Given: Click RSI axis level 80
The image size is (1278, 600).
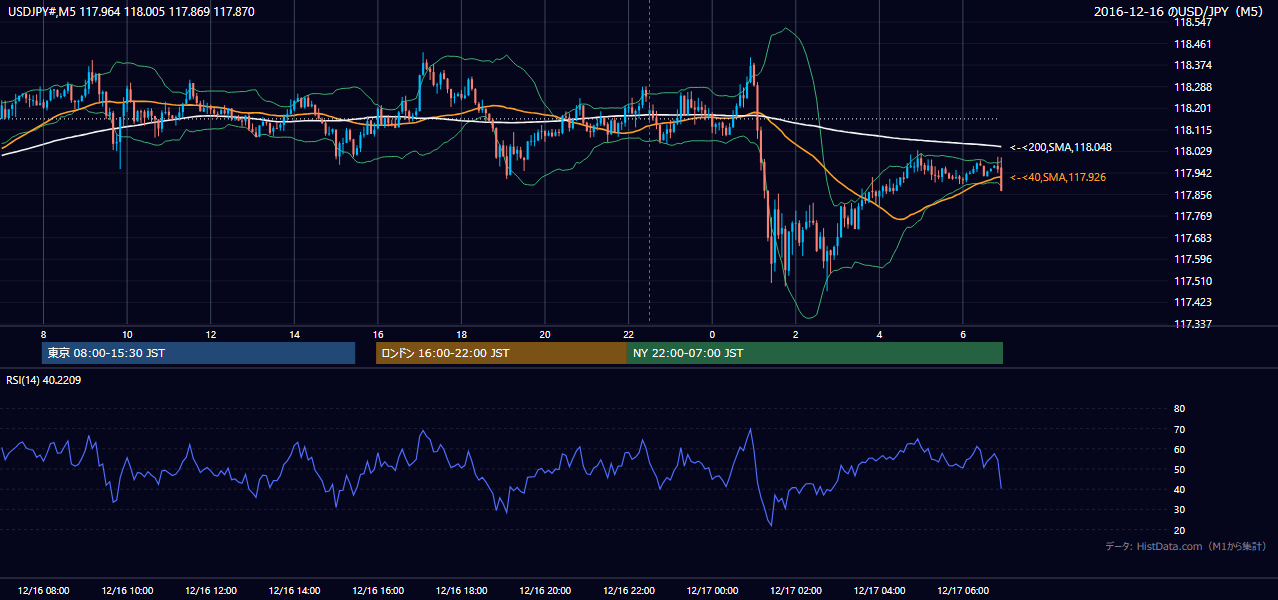Looking at the screenshot, I should pos(1179,409).
